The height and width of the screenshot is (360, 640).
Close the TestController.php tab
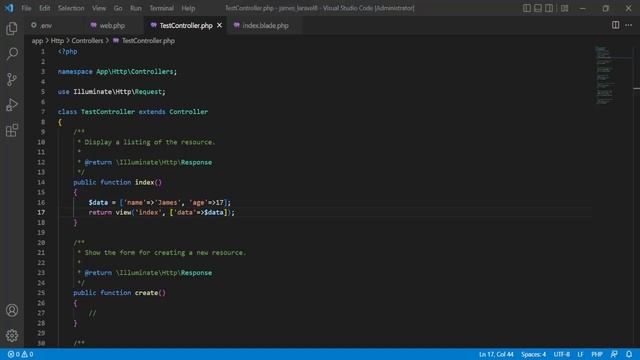[x=220, y=25]
